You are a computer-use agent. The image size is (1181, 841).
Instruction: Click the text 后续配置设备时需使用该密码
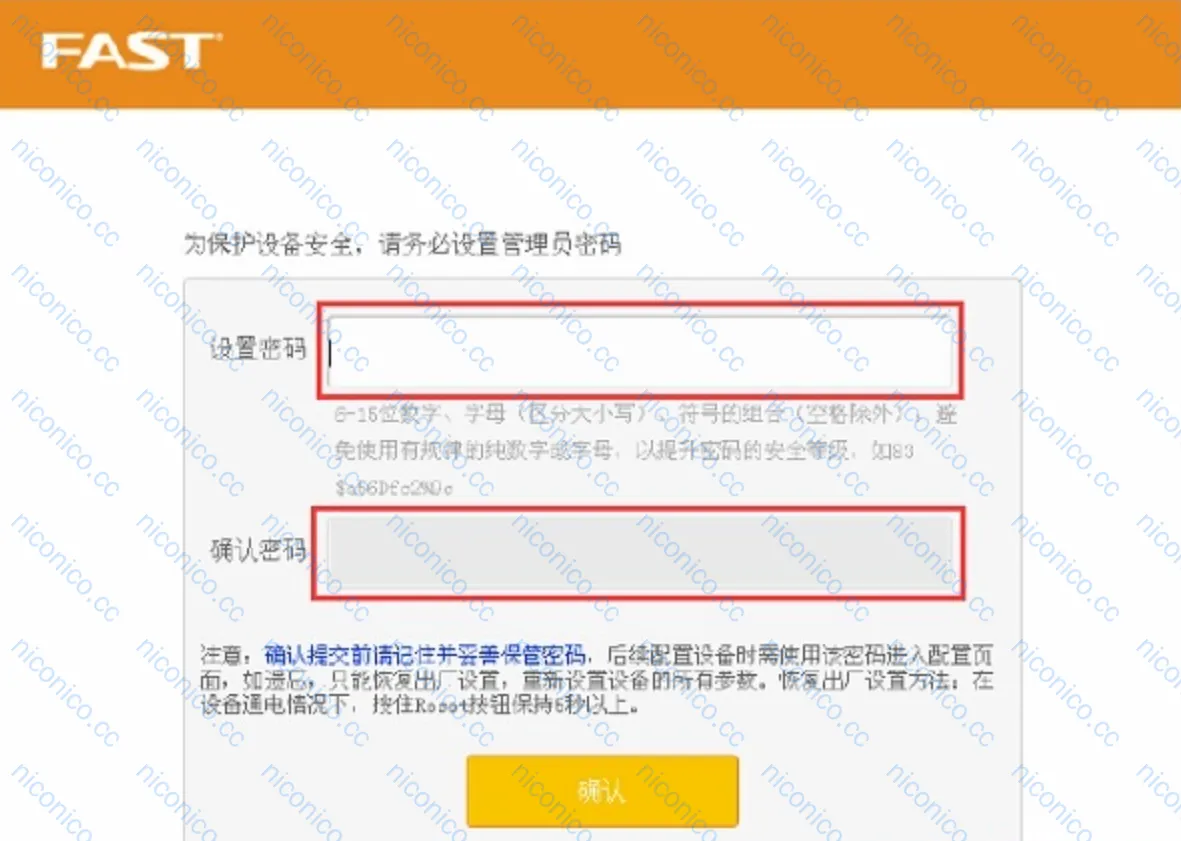click(746, 655)
